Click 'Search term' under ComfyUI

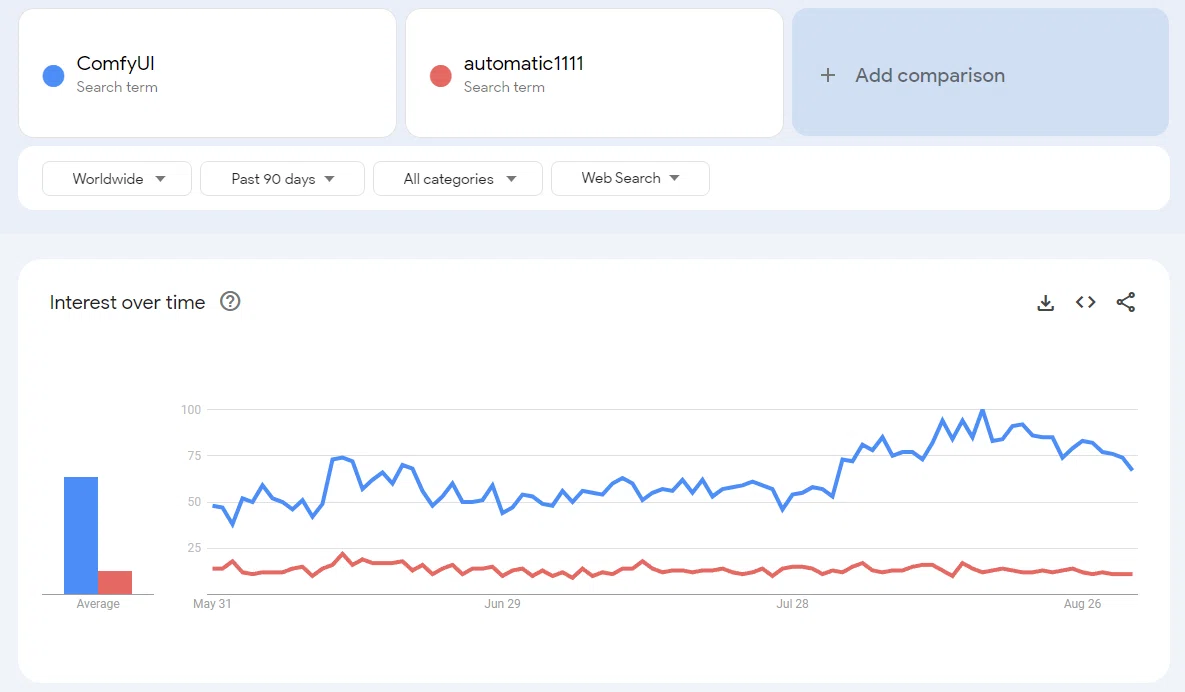pos(117,87)
